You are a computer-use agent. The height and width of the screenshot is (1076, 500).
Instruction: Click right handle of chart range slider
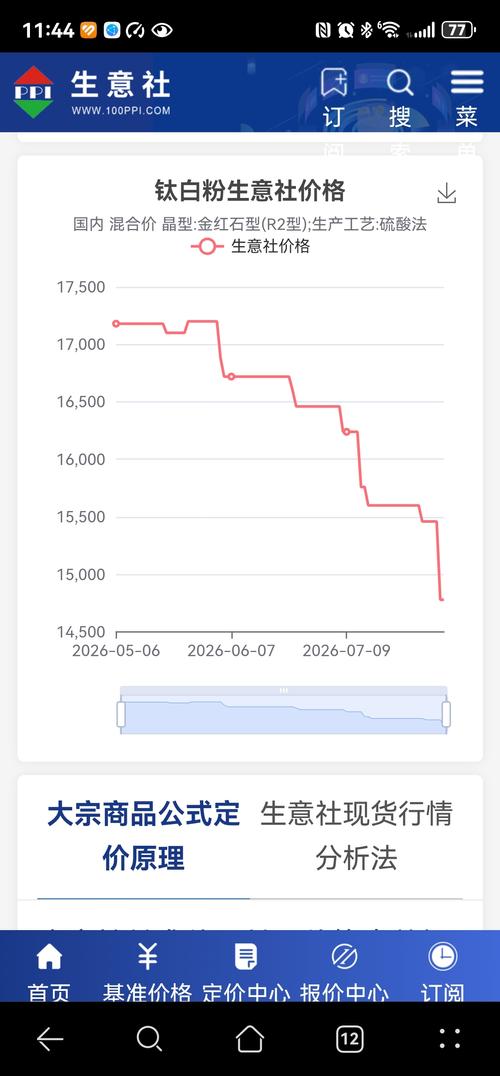(x=446, y=714)
